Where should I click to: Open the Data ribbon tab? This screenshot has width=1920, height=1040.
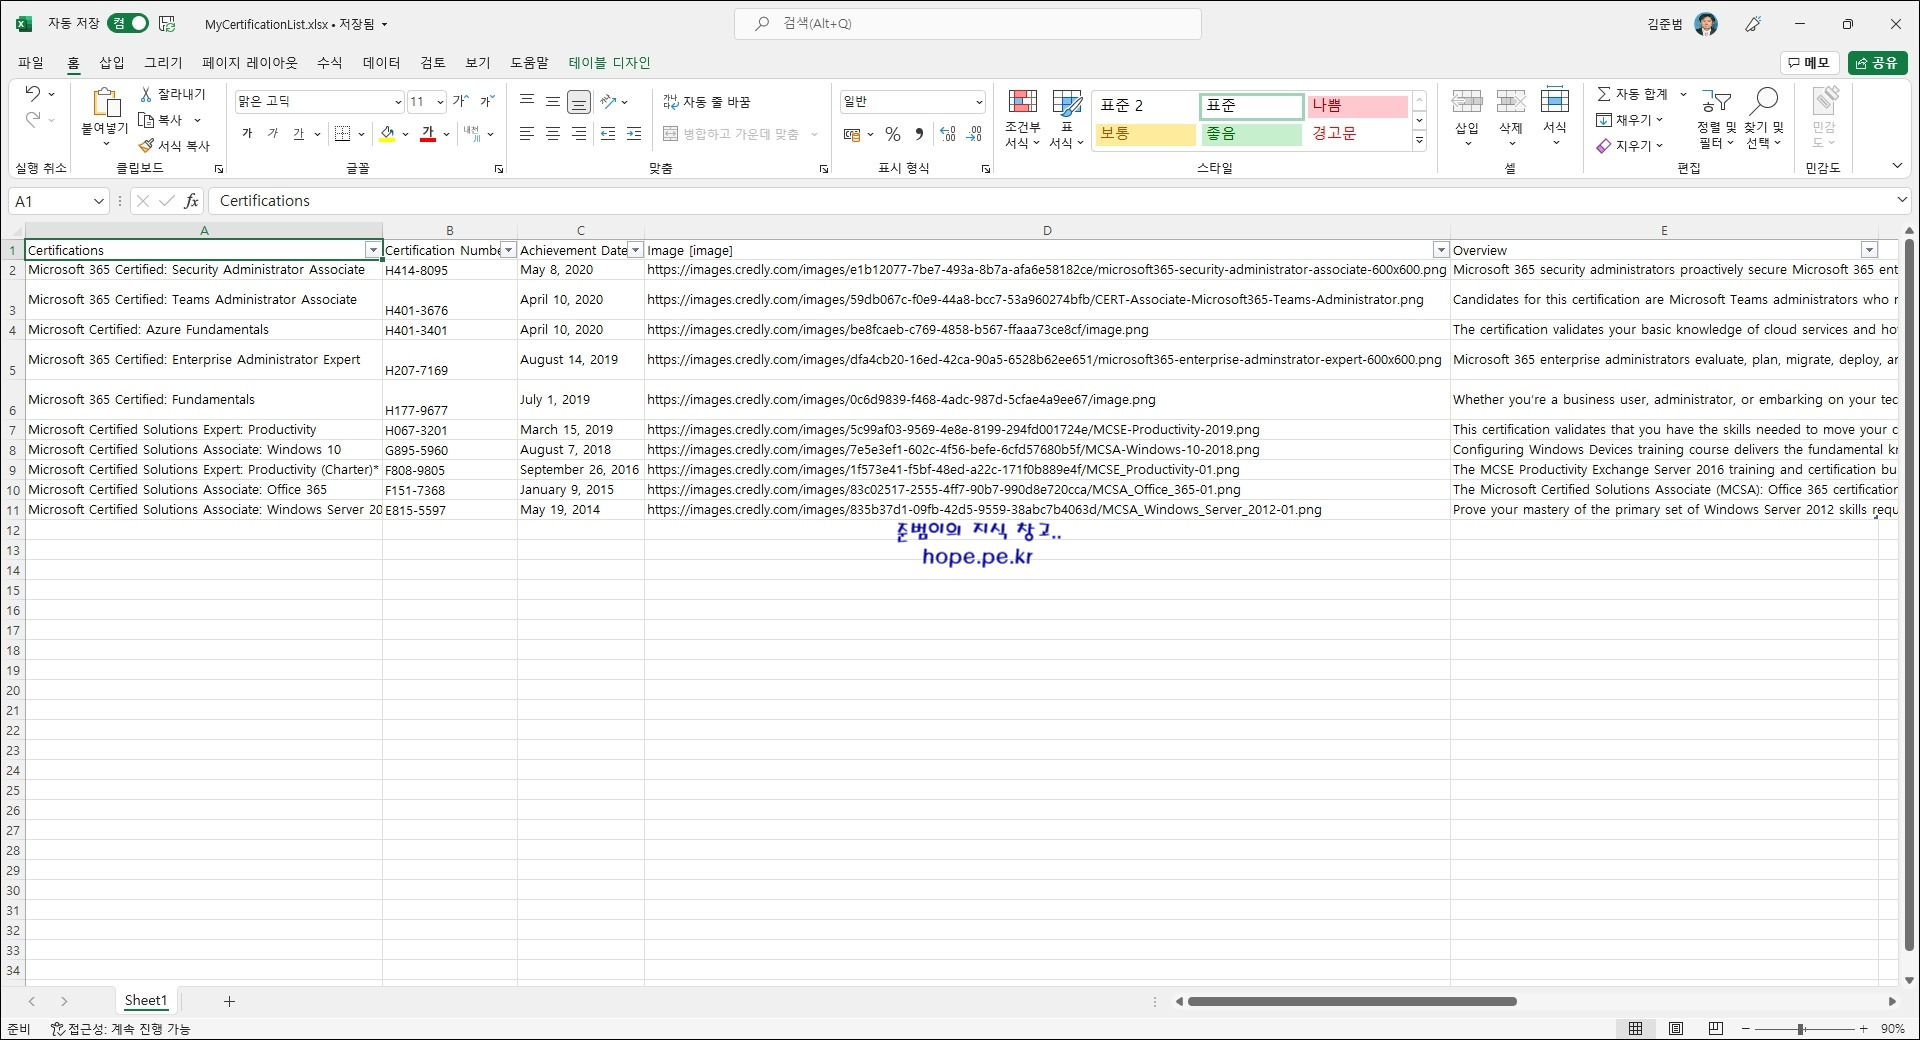tap(381, 62)
